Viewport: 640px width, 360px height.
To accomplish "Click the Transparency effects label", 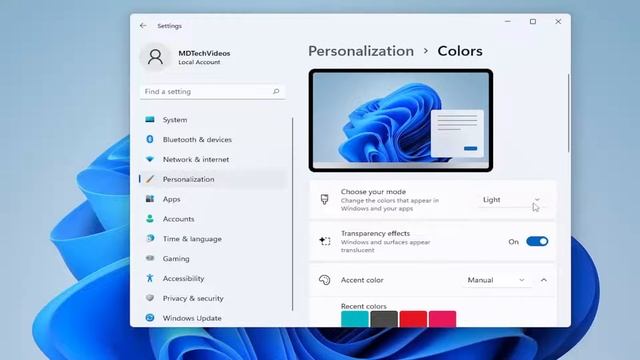I will coord(375,233).
